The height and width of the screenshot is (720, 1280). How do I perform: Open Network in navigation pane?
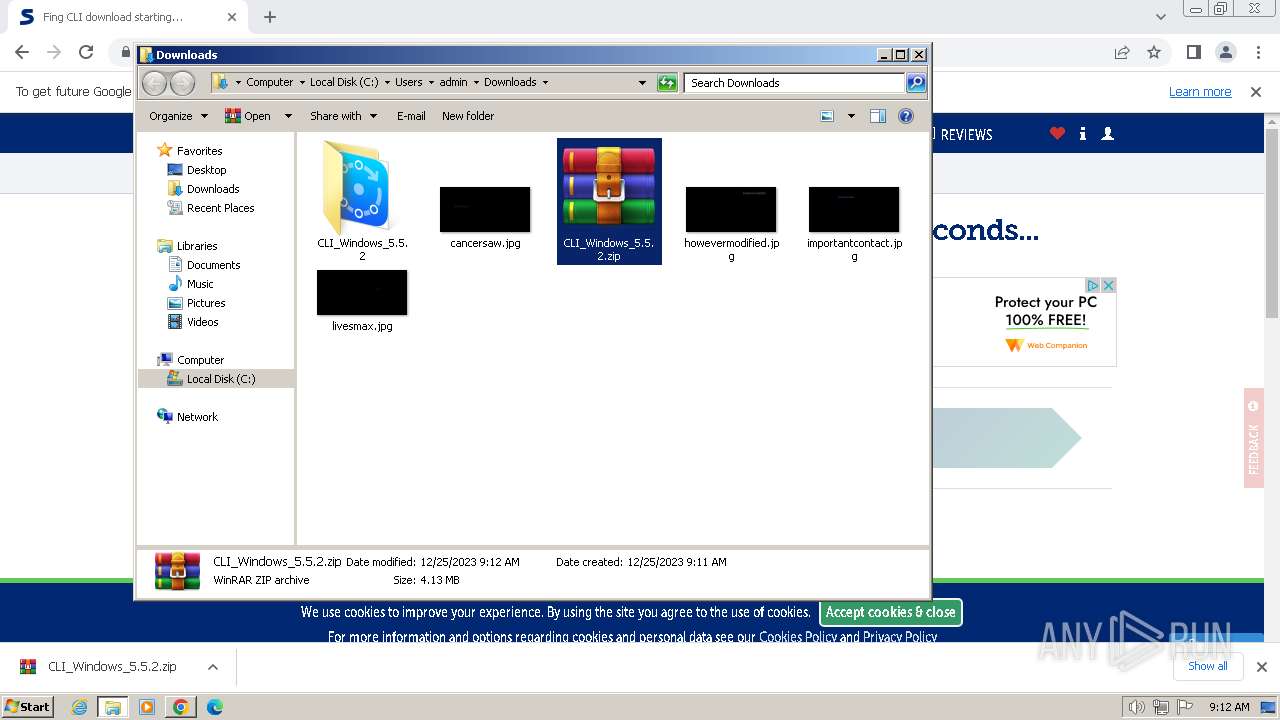197,417
